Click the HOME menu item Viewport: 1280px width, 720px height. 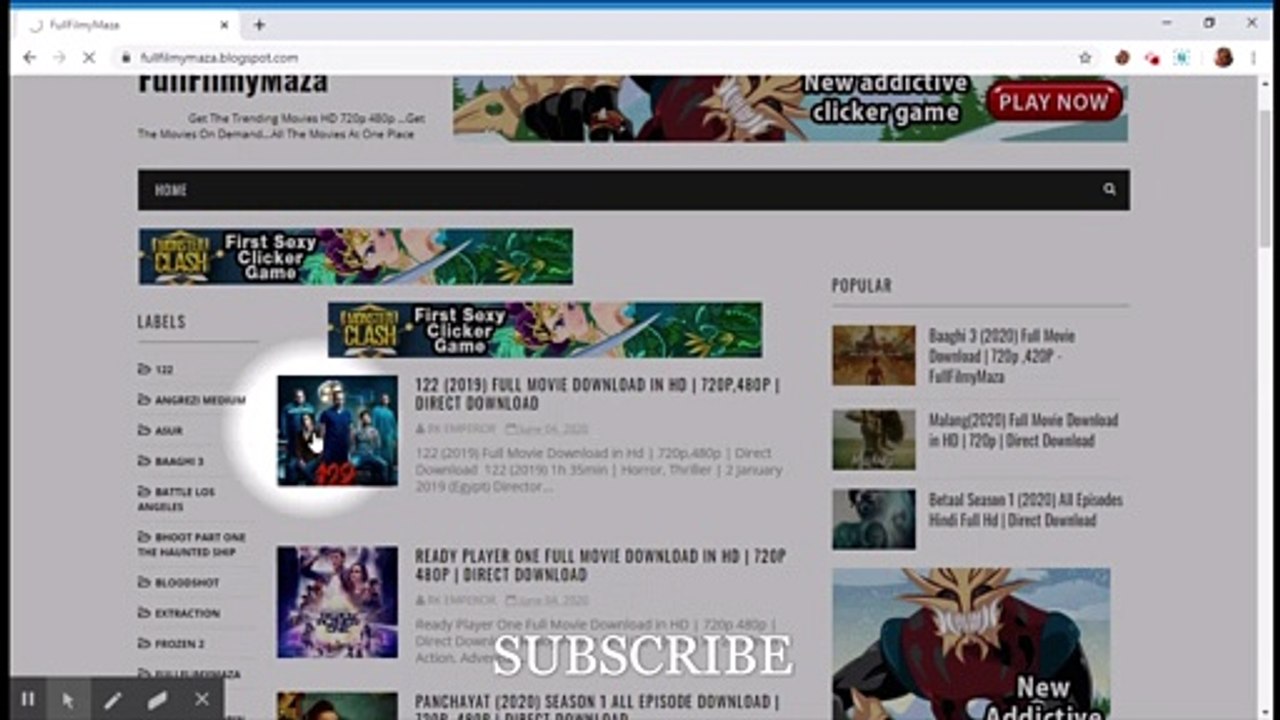tap(171, 190)
